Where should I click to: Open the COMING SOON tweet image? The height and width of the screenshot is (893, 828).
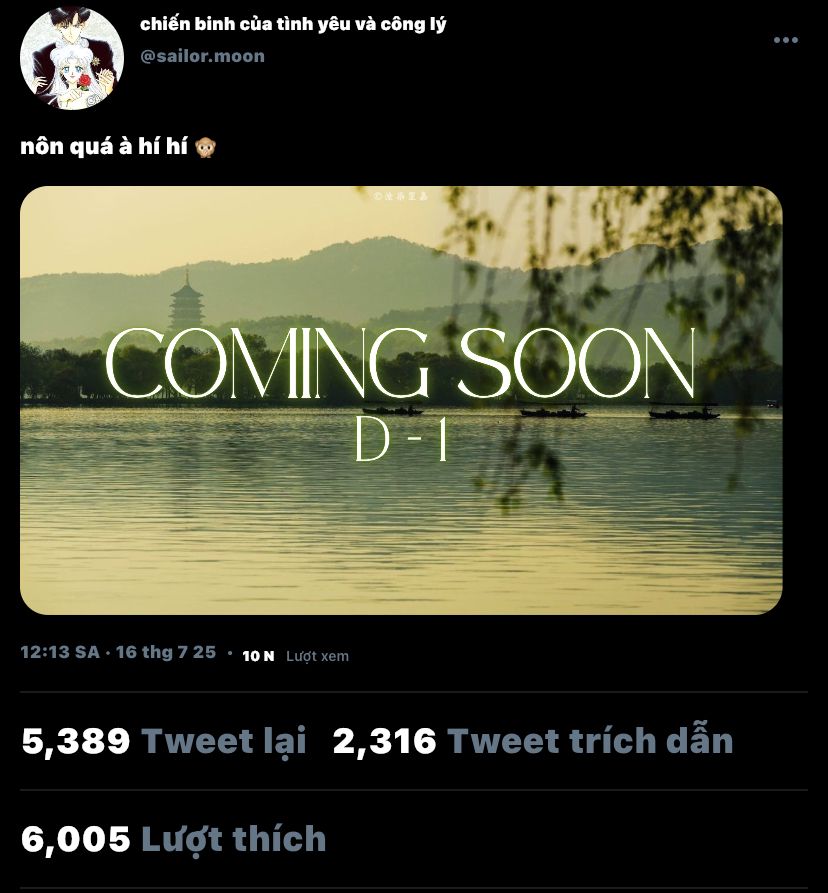point(401,400)
